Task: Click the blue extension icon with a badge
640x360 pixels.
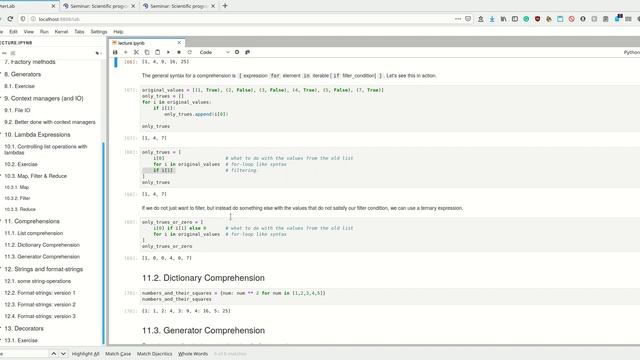Action: tap(618, 18)
